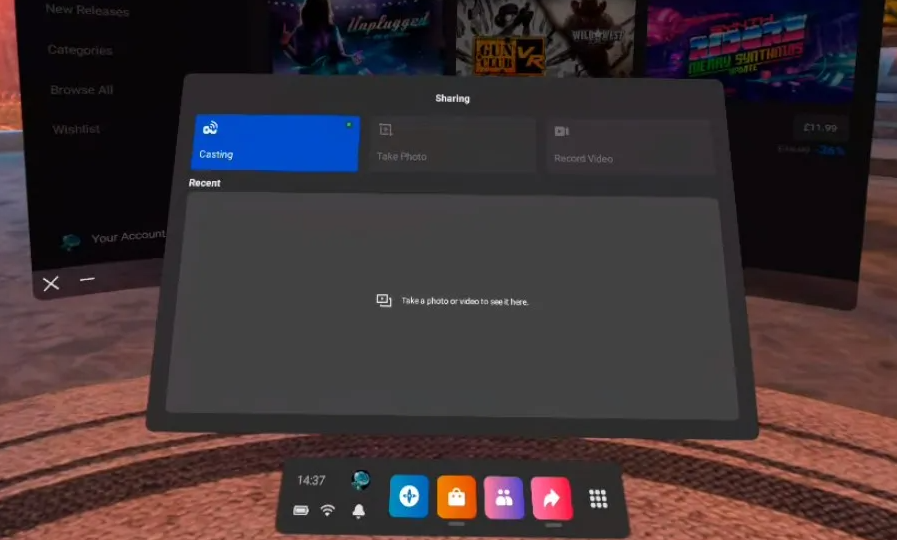Open New Releases in store sidebar
The image size is (897, 540).
click(87, 11)
